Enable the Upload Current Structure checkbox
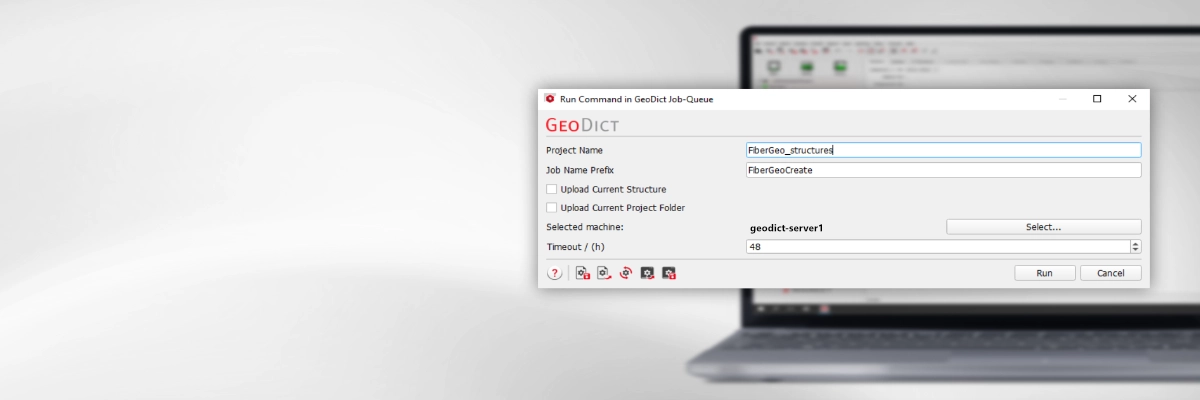This screenshot has height=400, width=1200. point(551,189)
